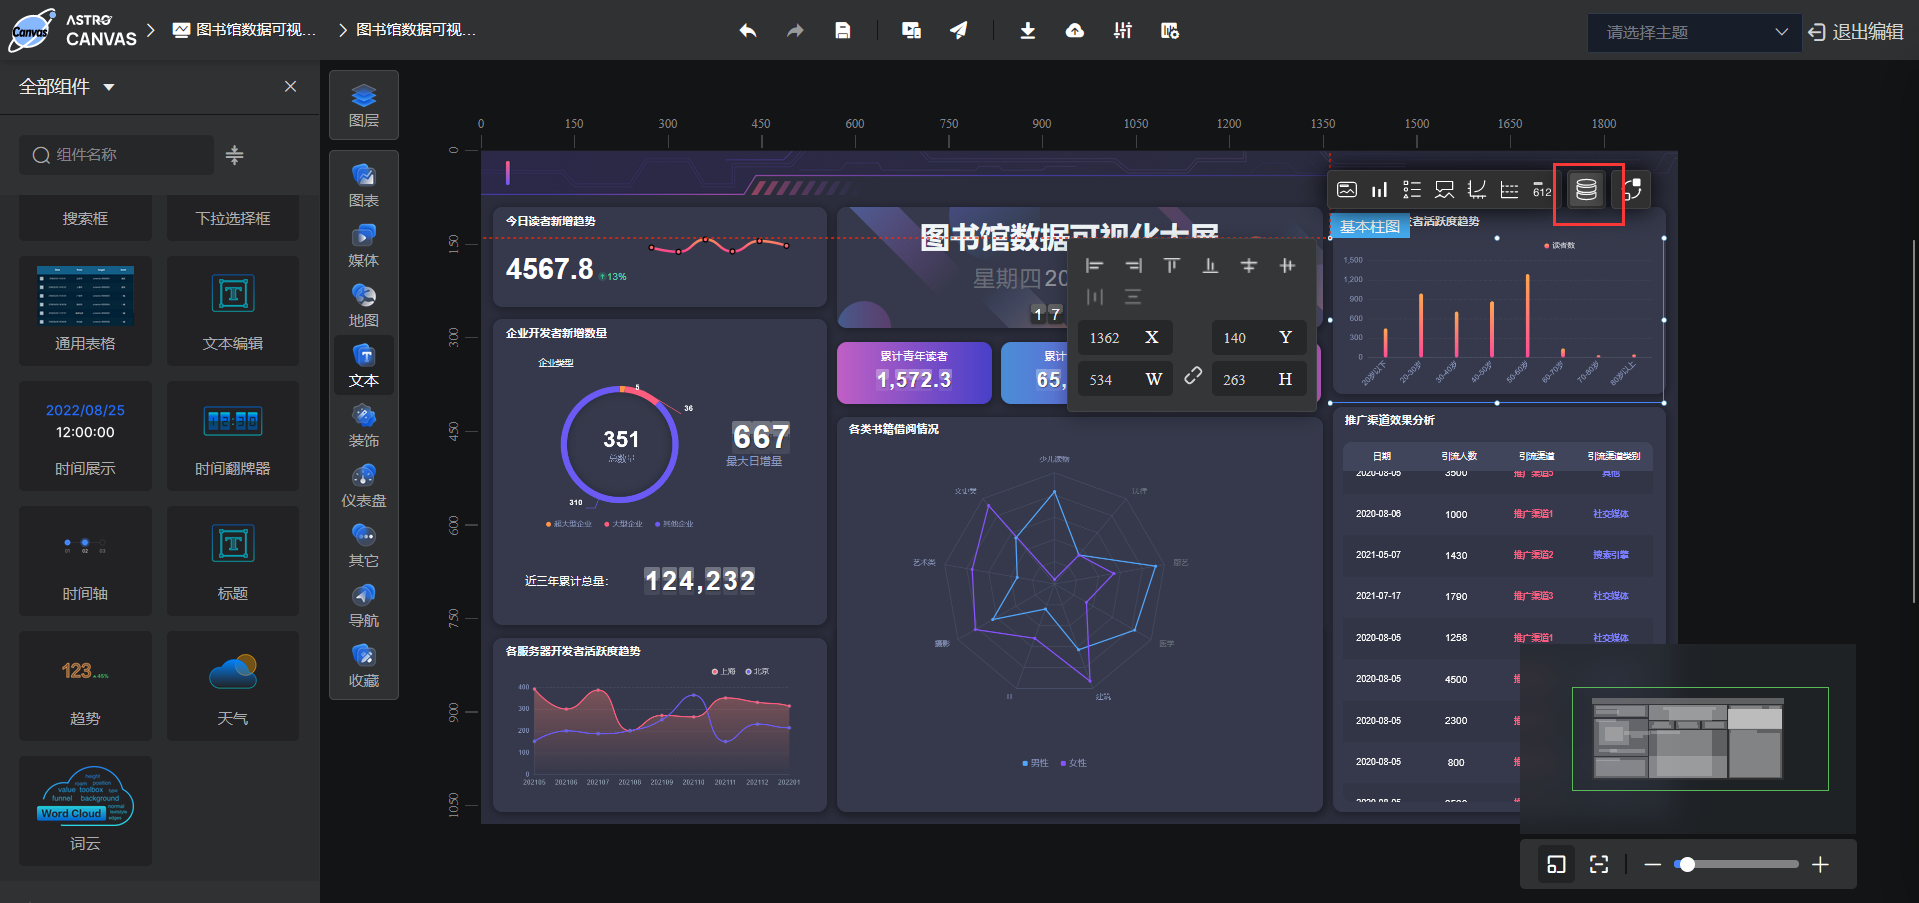
Task: Select the 图表 chart component category
Action: pyautogui.click(x=364, y=185)
